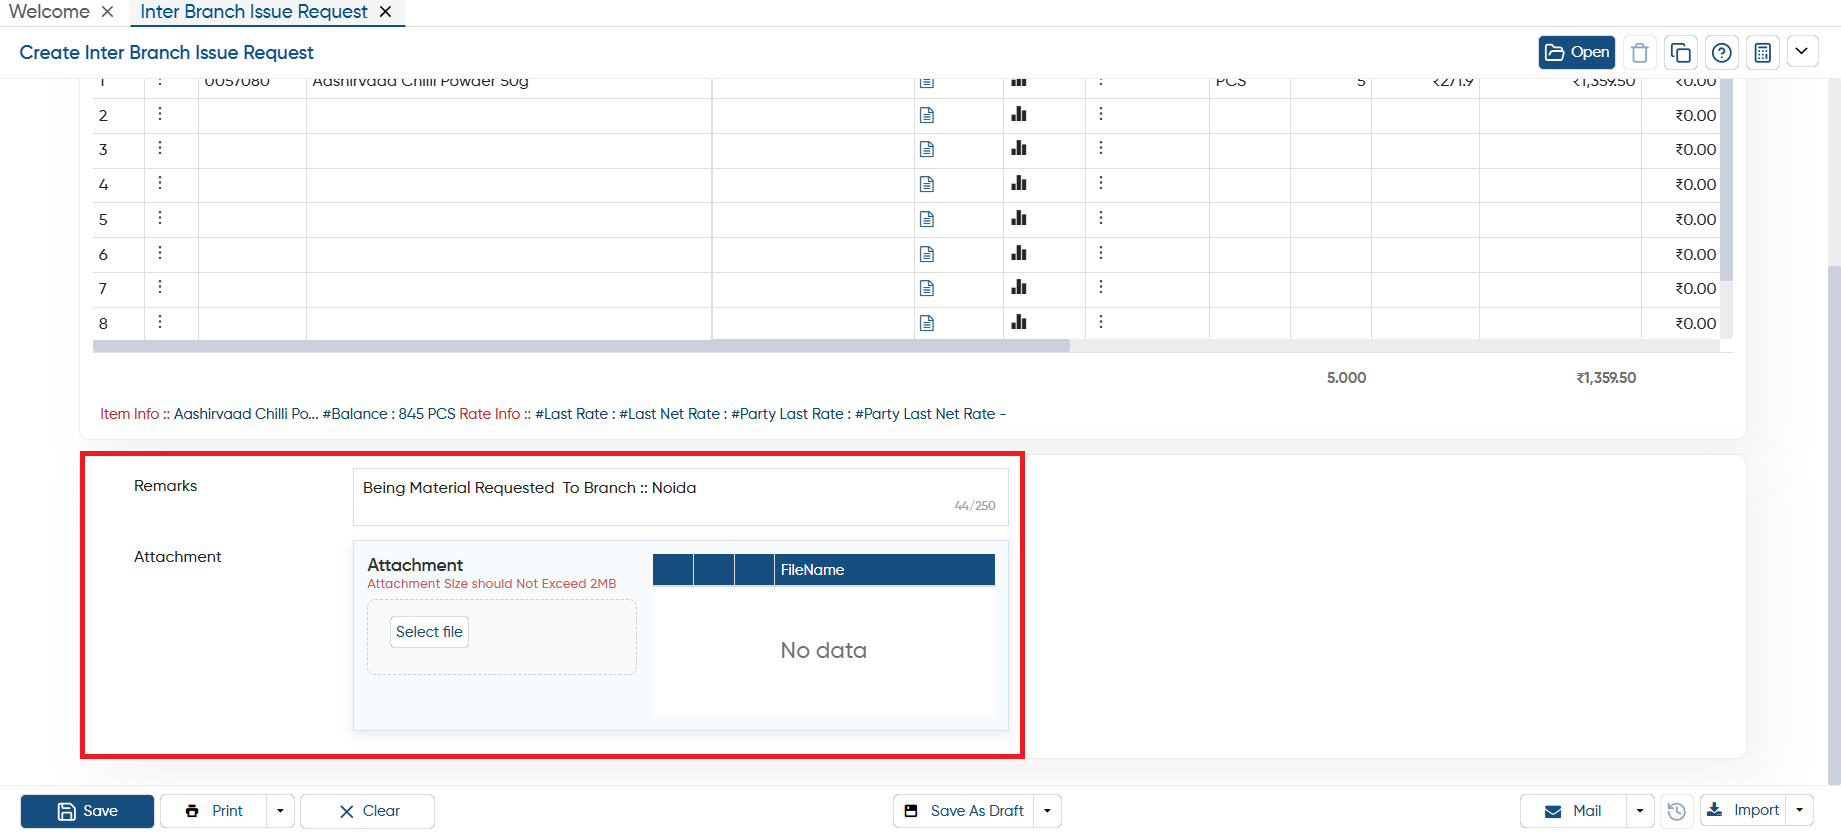Open the right-side dots menu in row 8
The image size is (1841, 835).
1101,322
